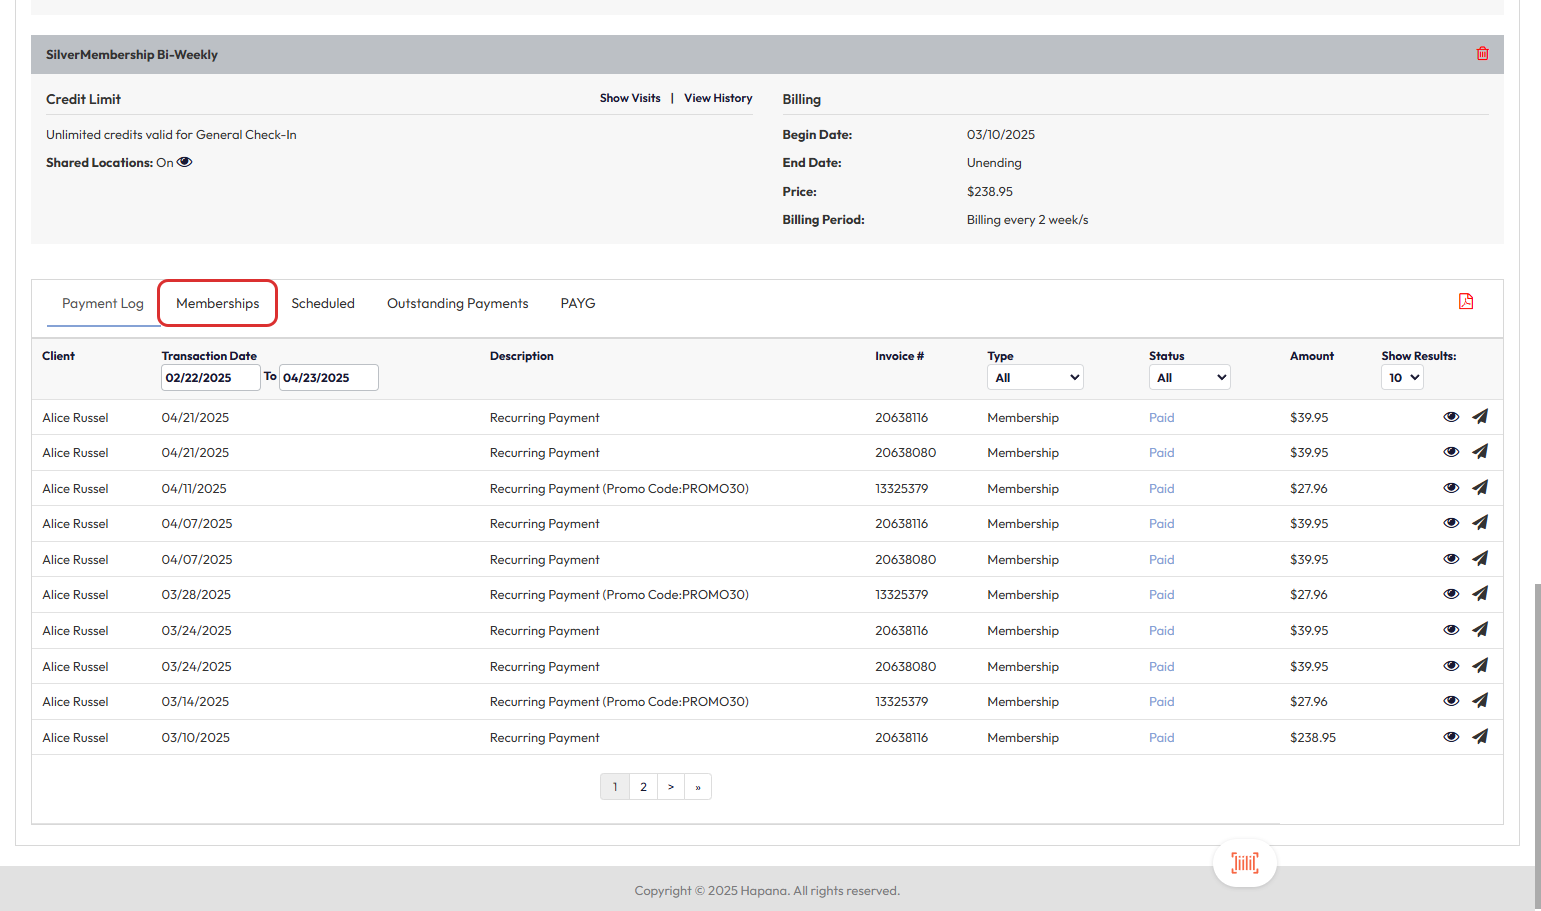Send the 03/14/2025 PROMO30 payment receipt
The width and height of the screenshot is (1541, 911).
tap(1480, 701)
